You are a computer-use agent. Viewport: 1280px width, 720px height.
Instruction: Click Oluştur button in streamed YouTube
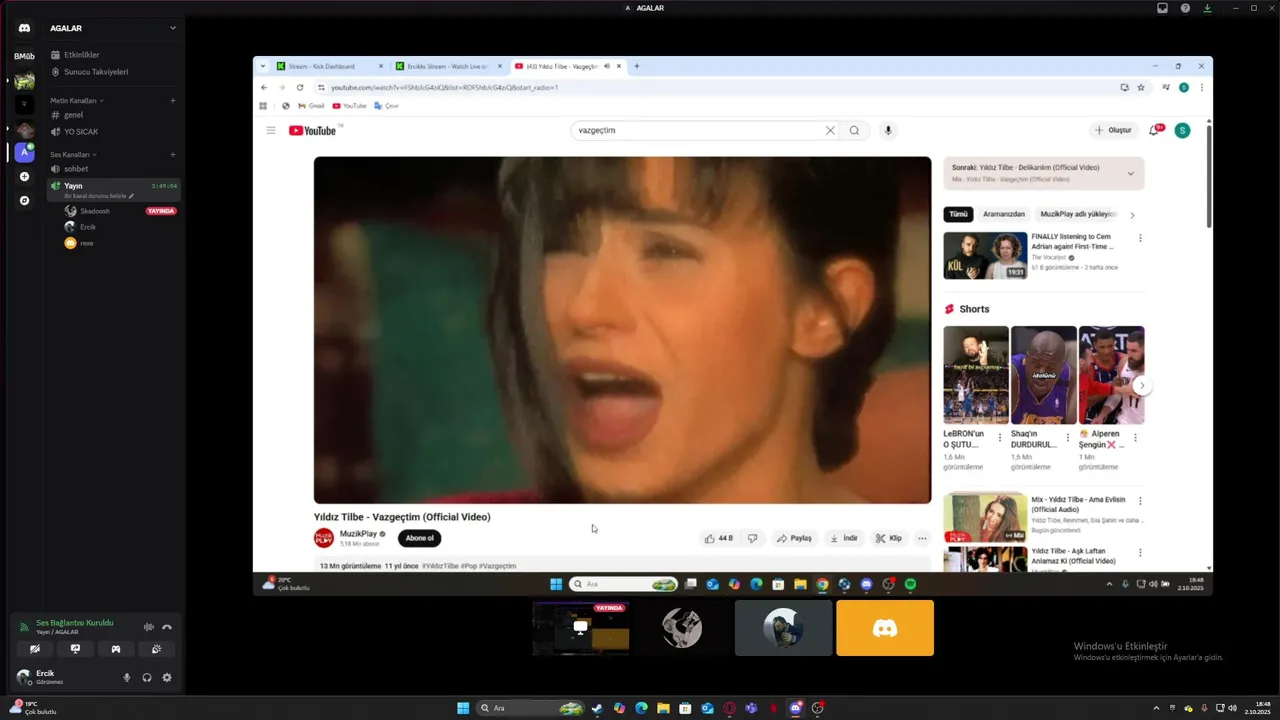(x=1114, y=130)
